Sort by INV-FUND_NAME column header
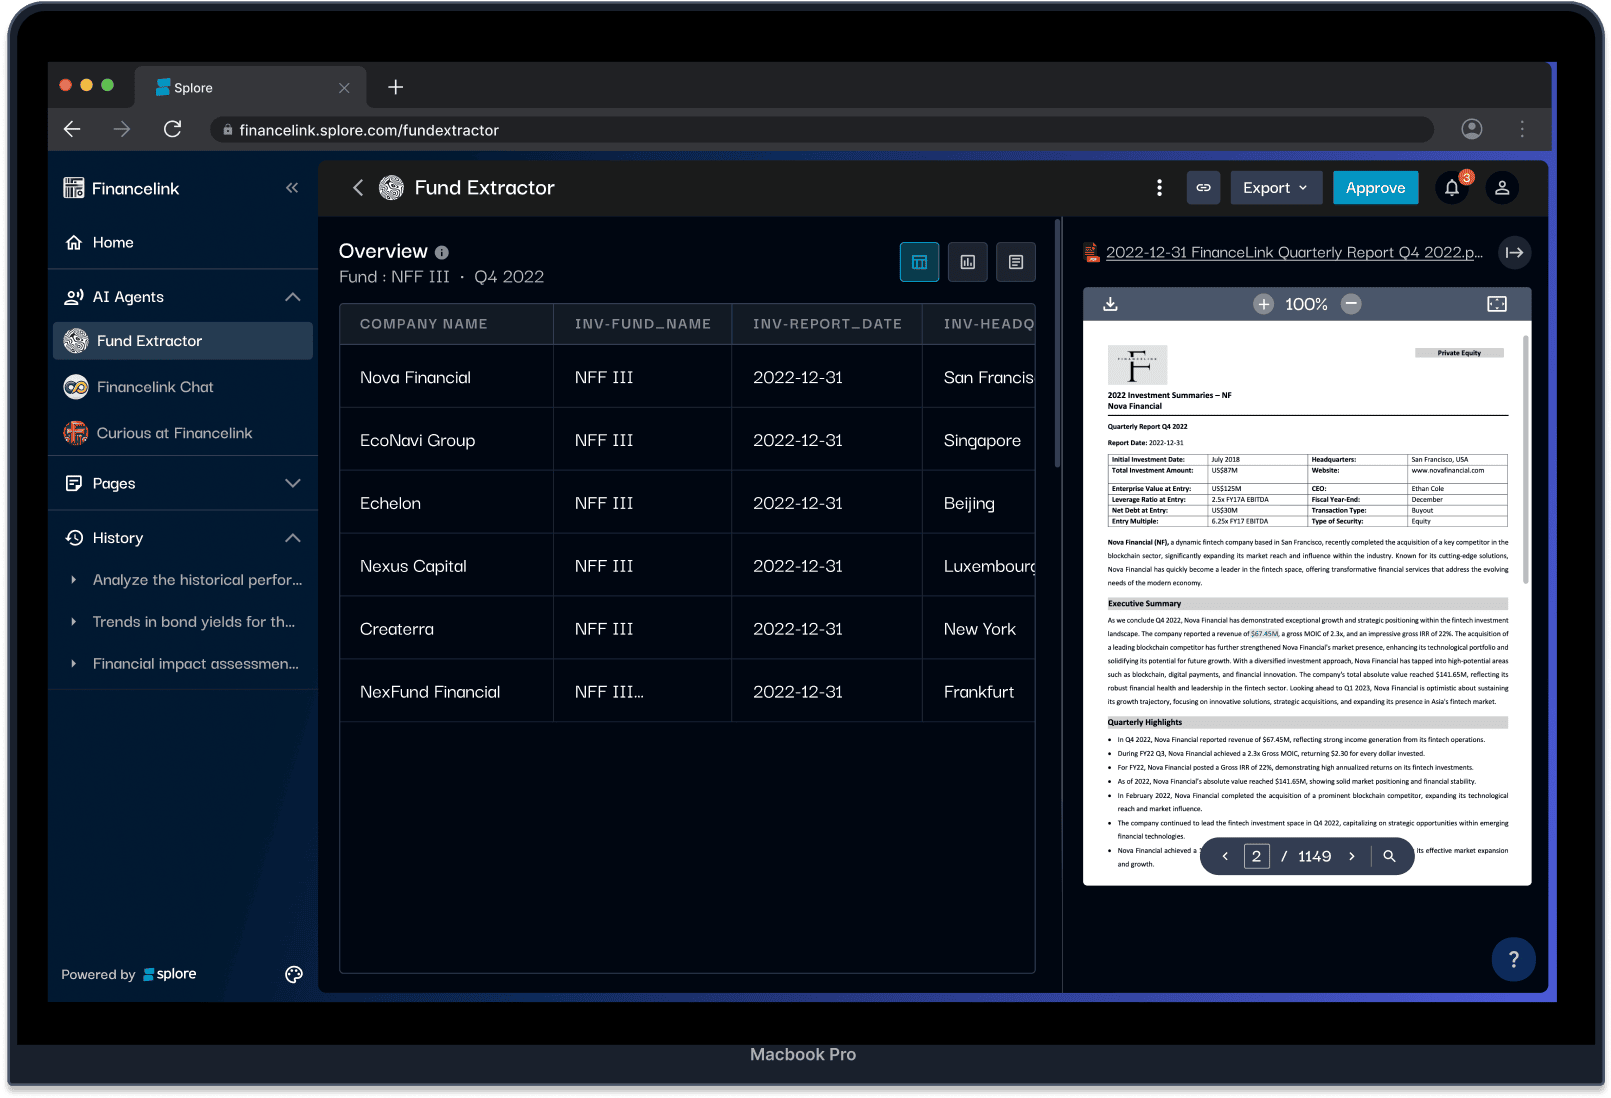This screenshot has width=1611, height=1098. [643, 324]
